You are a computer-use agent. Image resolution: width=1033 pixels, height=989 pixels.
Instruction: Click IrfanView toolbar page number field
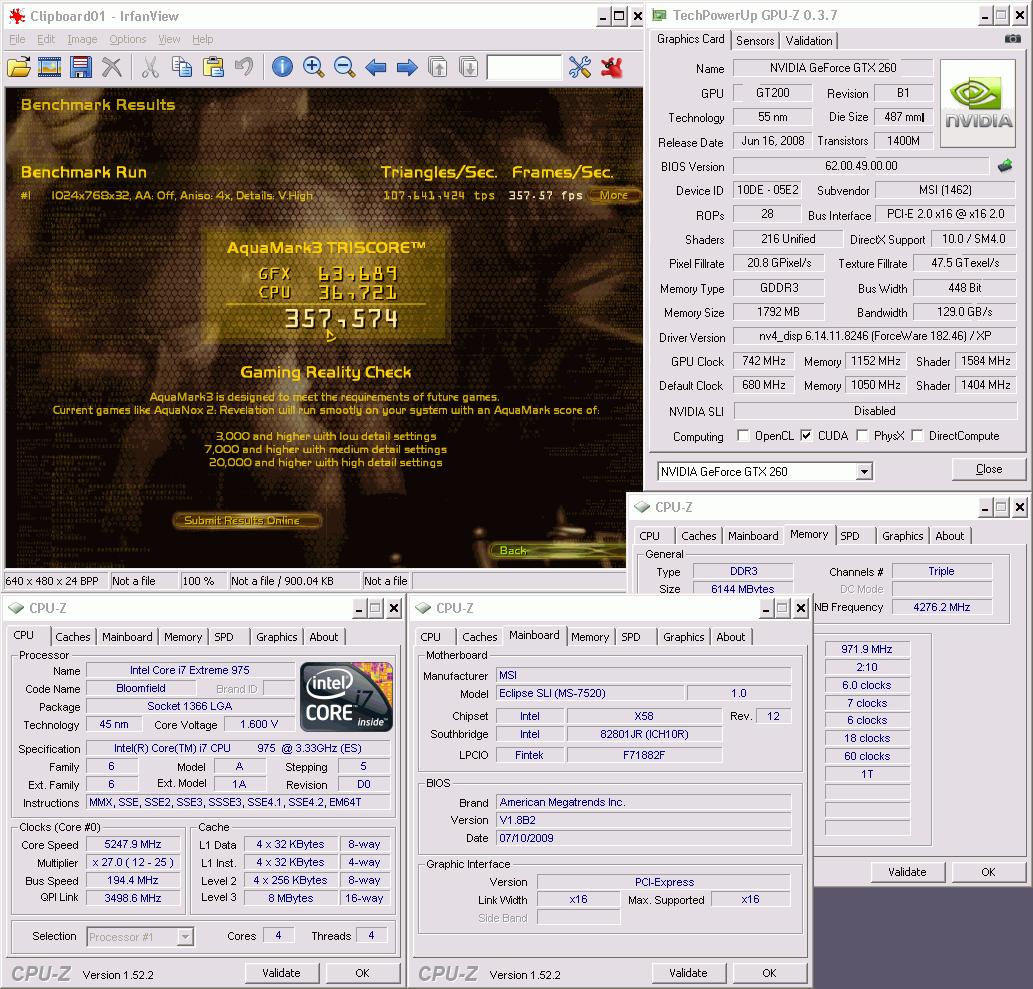coord(524,67)
